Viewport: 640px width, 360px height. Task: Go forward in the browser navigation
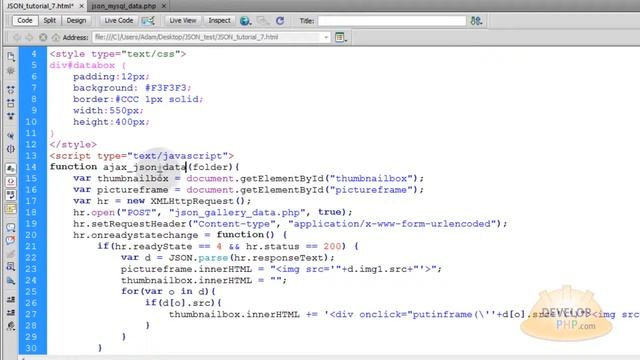click(x=29, y=37)
